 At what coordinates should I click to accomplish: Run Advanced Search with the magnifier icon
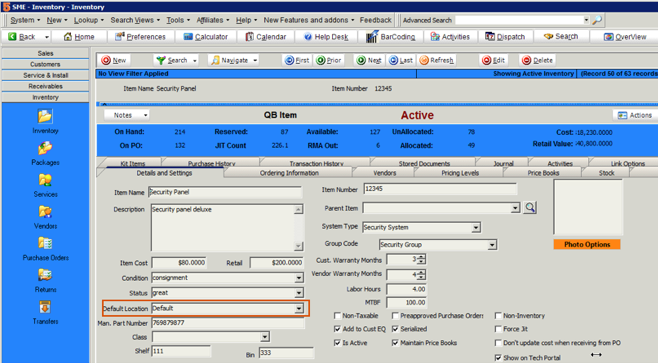point(597,20)
